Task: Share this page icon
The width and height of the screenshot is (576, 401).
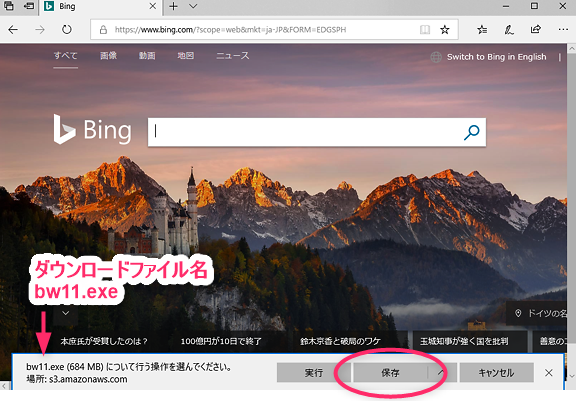Action: click(536, 29)
